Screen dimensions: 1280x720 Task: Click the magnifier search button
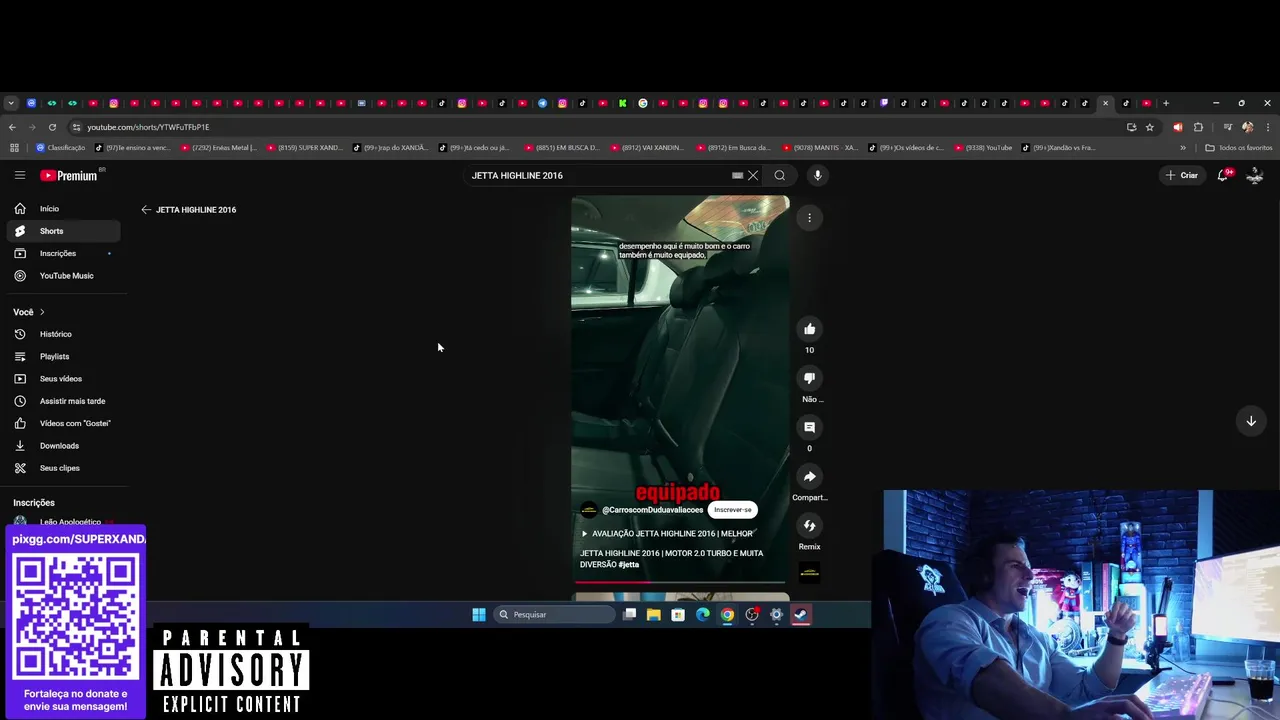pyautogui.click(x=780, y=175)
